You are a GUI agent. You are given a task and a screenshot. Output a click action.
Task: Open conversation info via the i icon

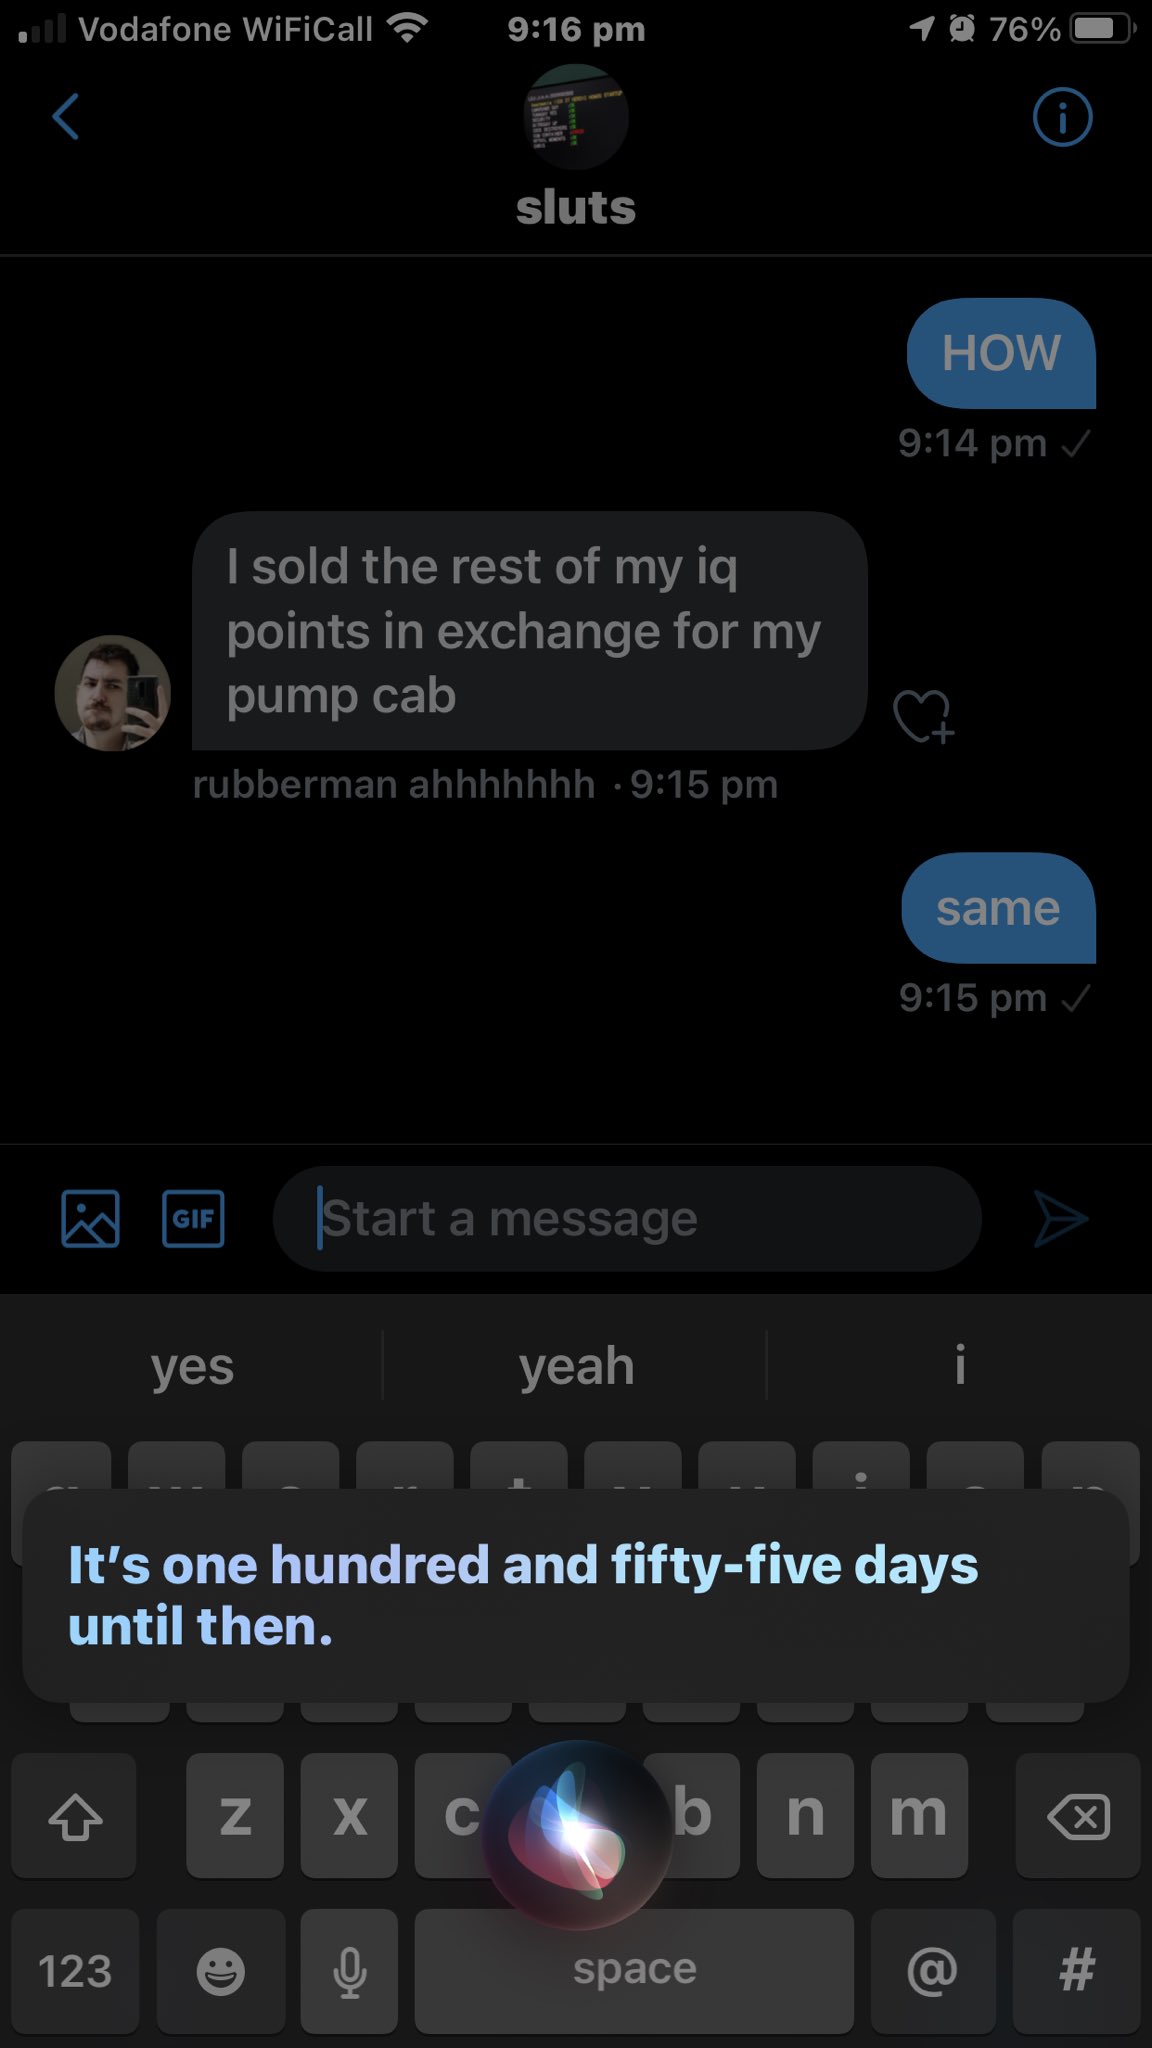pos(1062,118)
